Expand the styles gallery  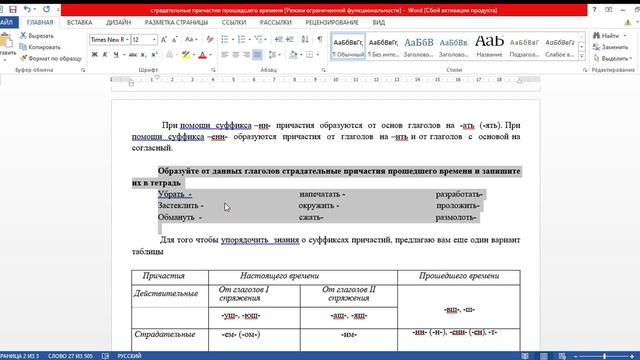click(582, 57)
